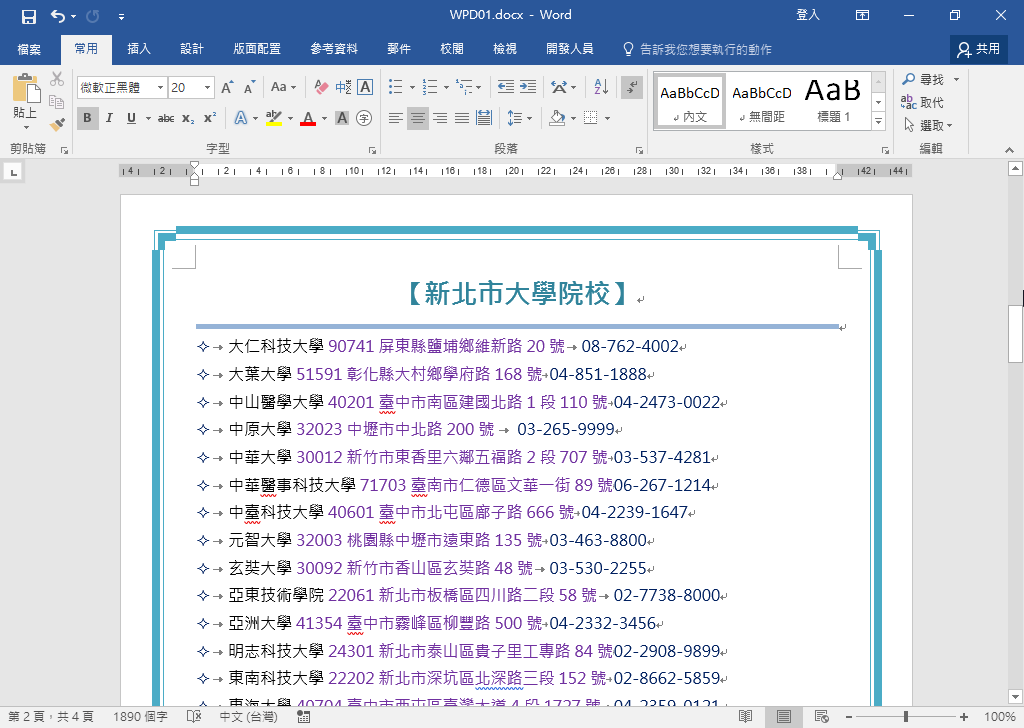Viewport: 1024px width, 728px height.
Task: Increase font size with the grow font icon
Action: click(227, 87)
